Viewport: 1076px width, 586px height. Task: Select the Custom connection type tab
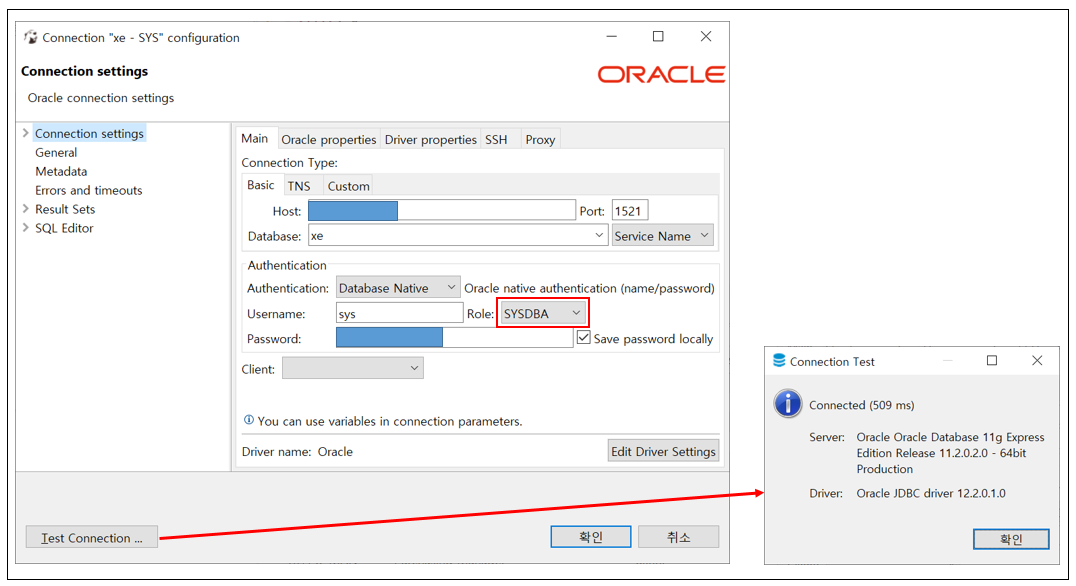point(349,186)
